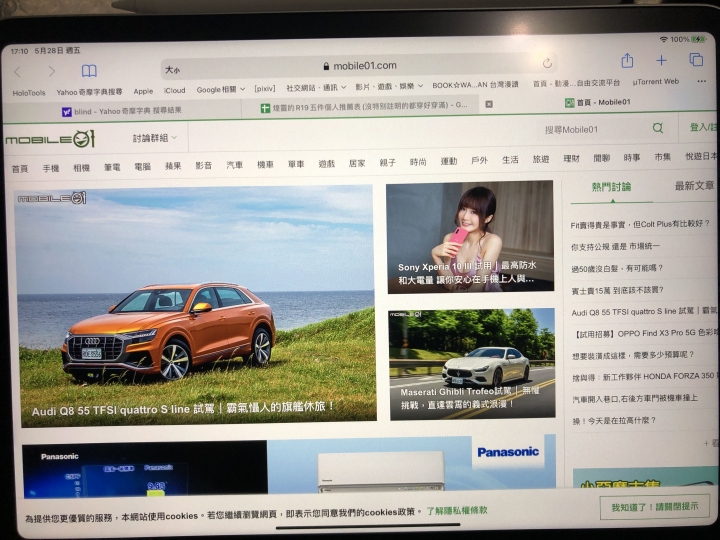The height and width of the screenshot is (540, 720).
Task: Open the Audi Q8 featured article image
Action: tap(197, 305)
